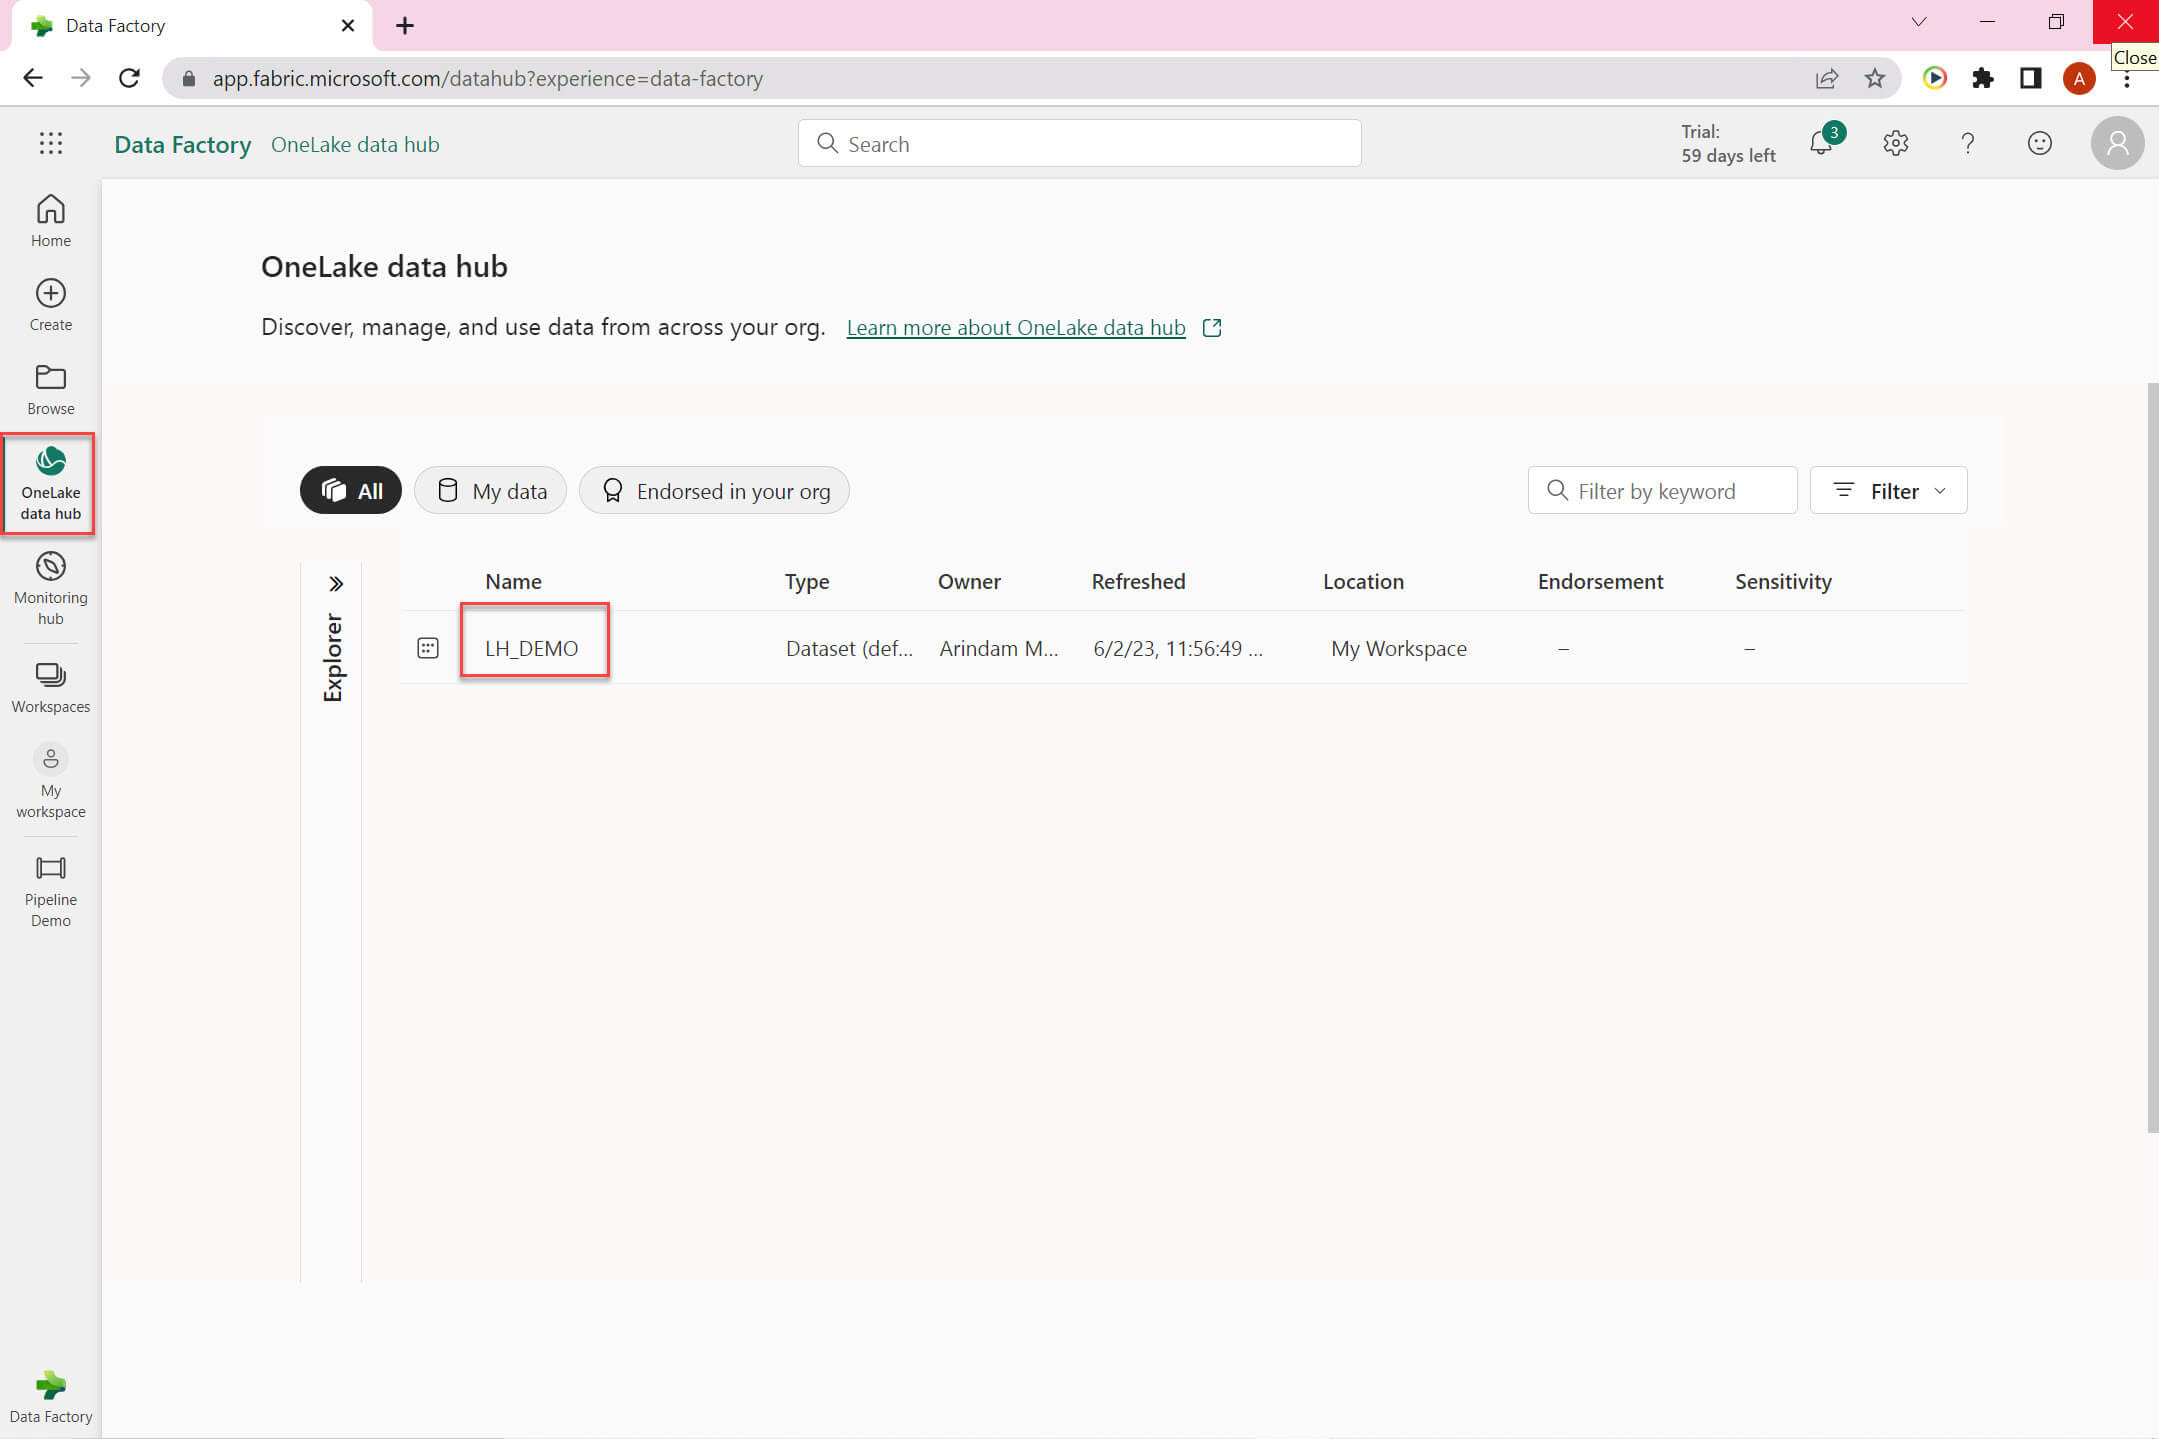The height and width of the screenshot is (1439, 2159).
Task: Expand the Explorer pane chevrons
Action: click(336, 584)
